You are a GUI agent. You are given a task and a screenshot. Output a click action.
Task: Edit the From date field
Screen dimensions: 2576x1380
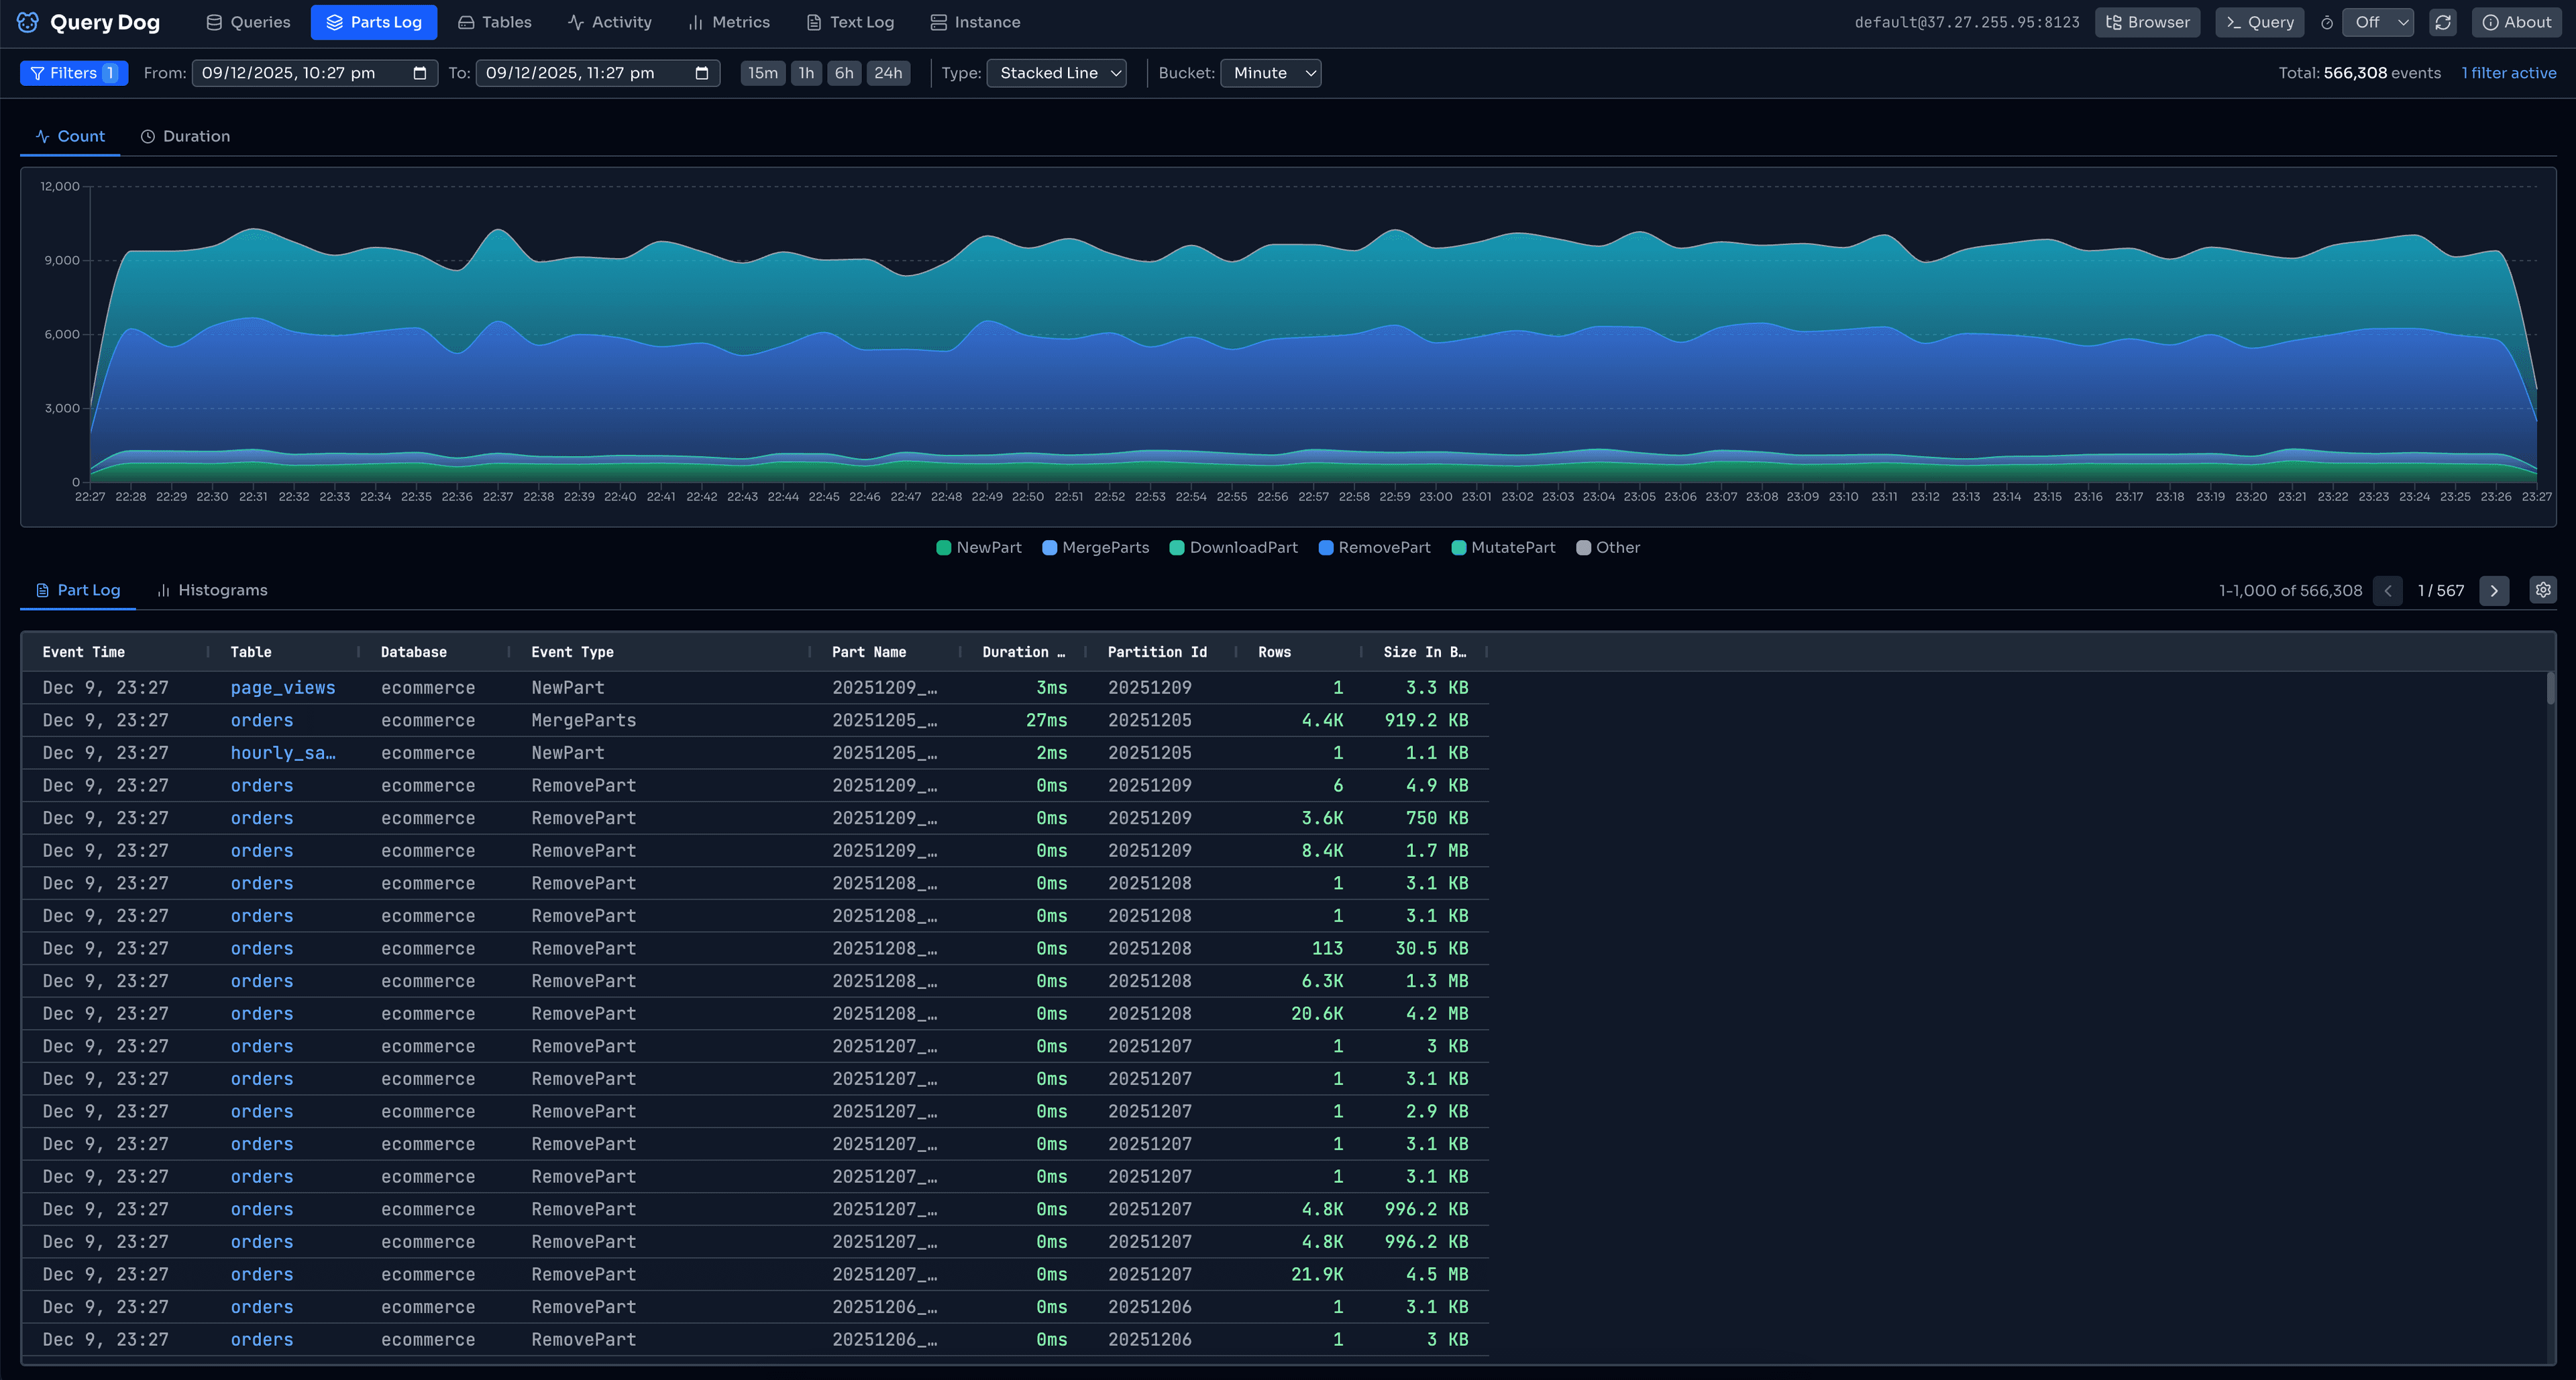(315, 73)
